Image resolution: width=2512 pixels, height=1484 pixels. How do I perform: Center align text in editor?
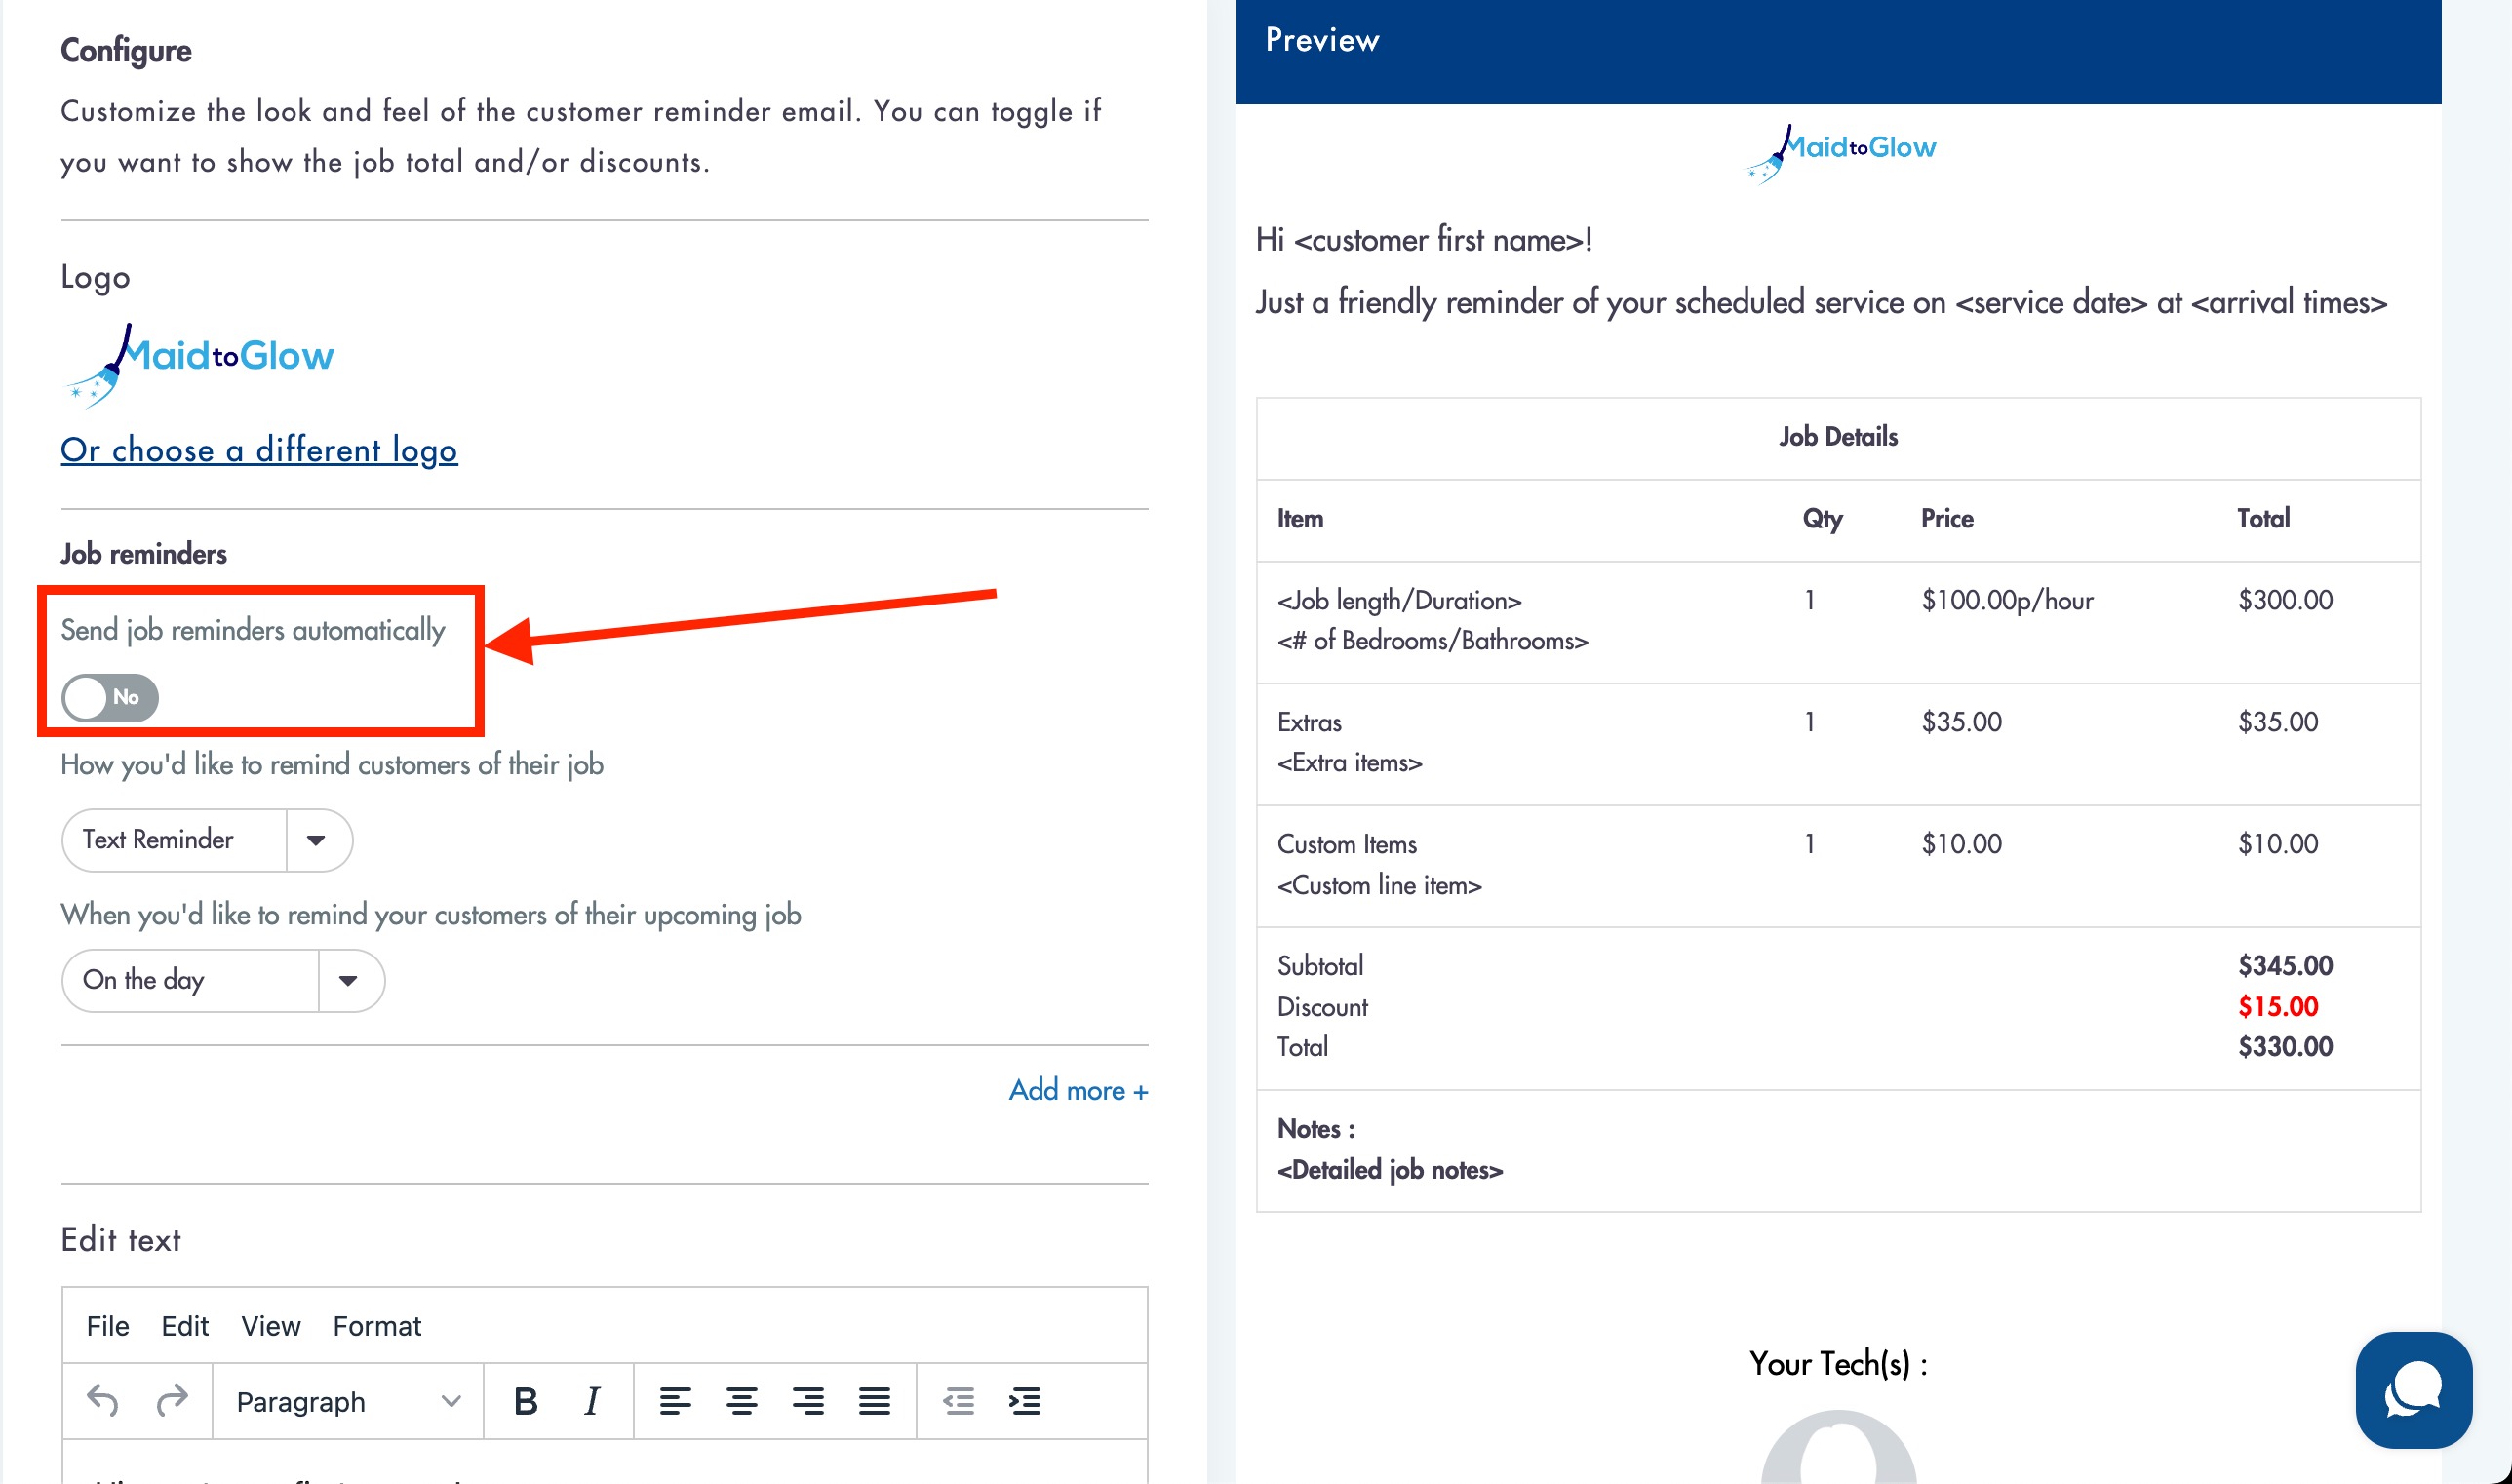741,1401
